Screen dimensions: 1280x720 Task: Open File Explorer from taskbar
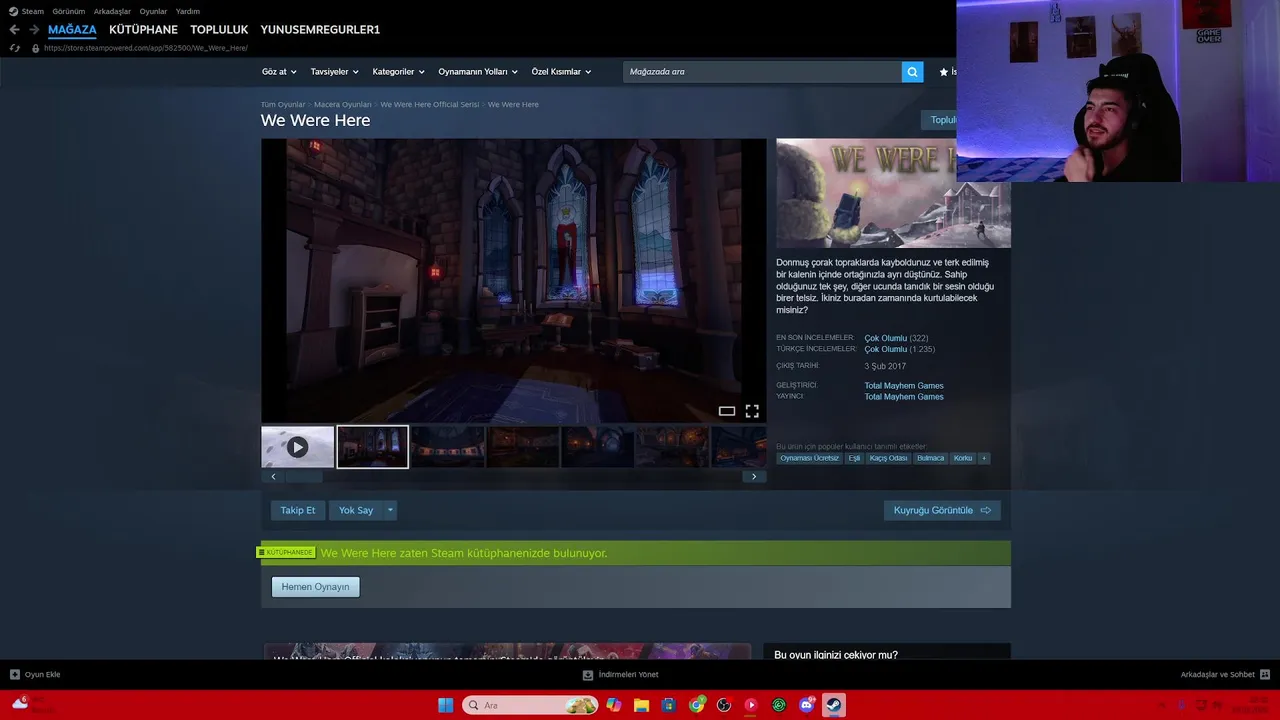(641, 705)
